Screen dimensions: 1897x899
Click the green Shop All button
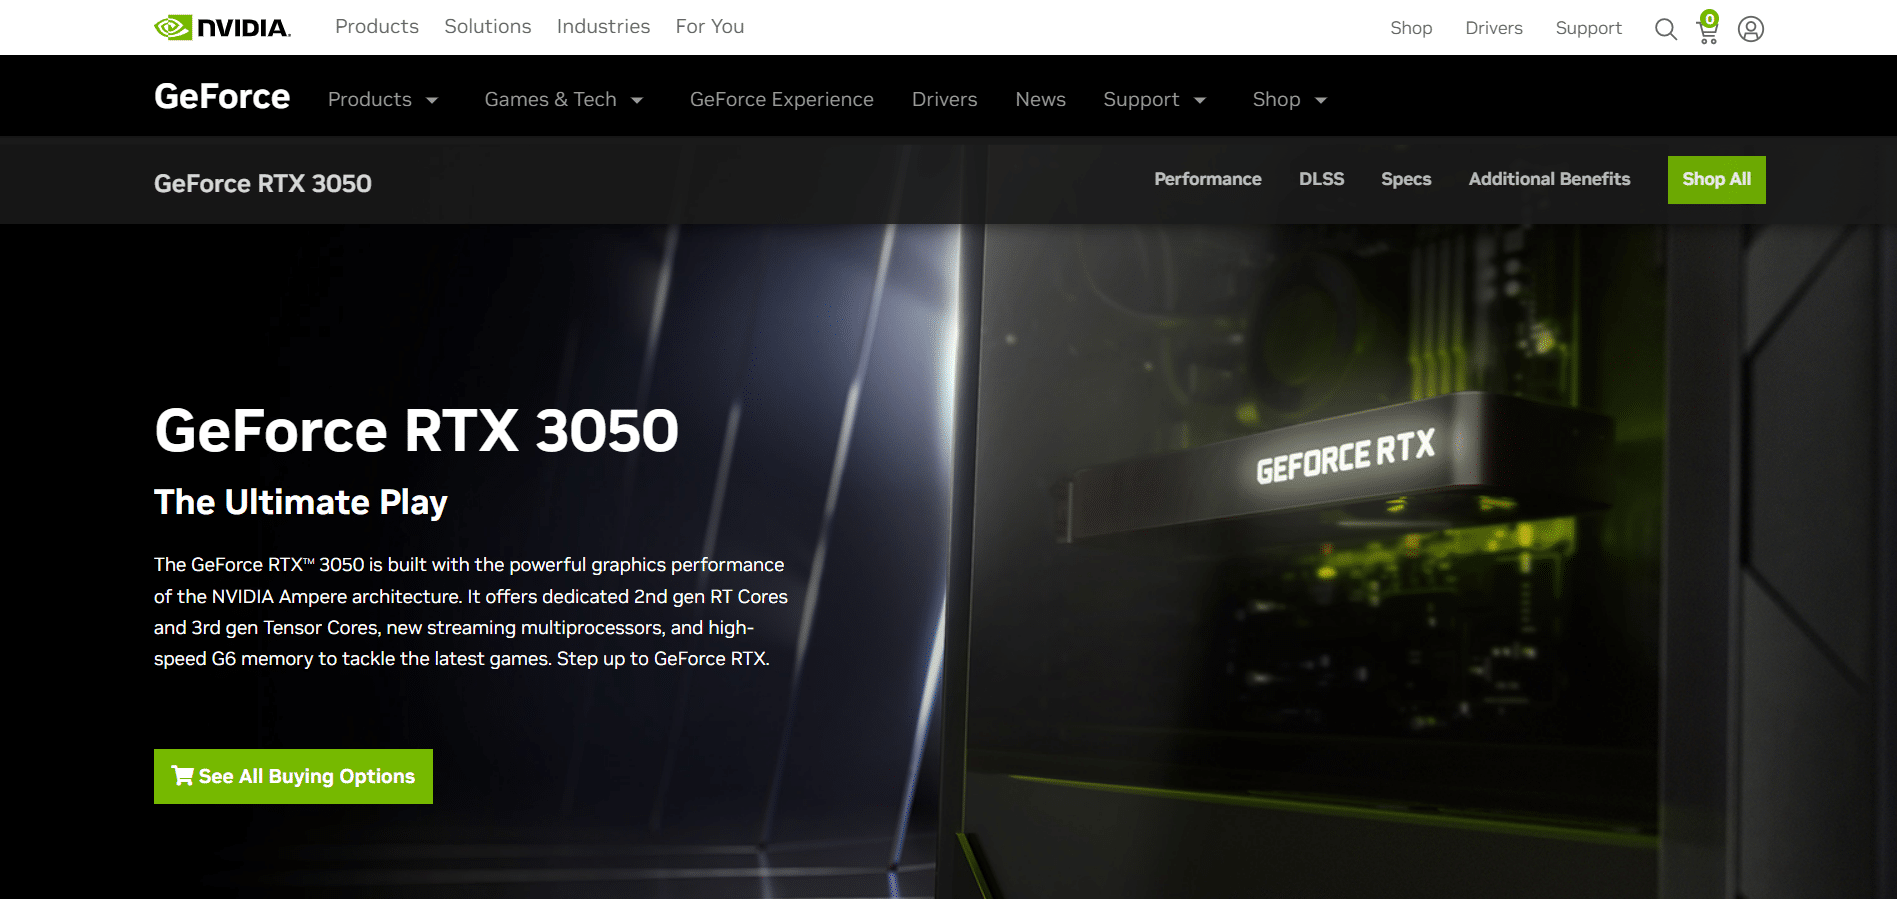click(x=1716, y=180)
